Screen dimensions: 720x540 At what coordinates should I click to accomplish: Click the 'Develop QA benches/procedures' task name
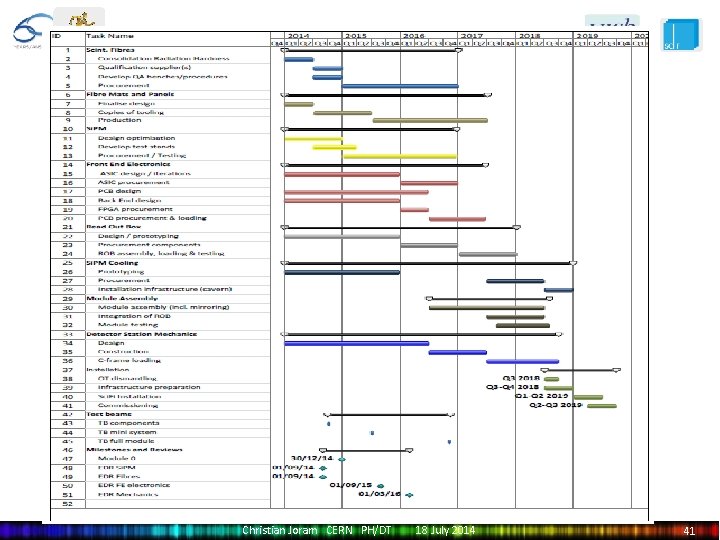coord(163,77)
